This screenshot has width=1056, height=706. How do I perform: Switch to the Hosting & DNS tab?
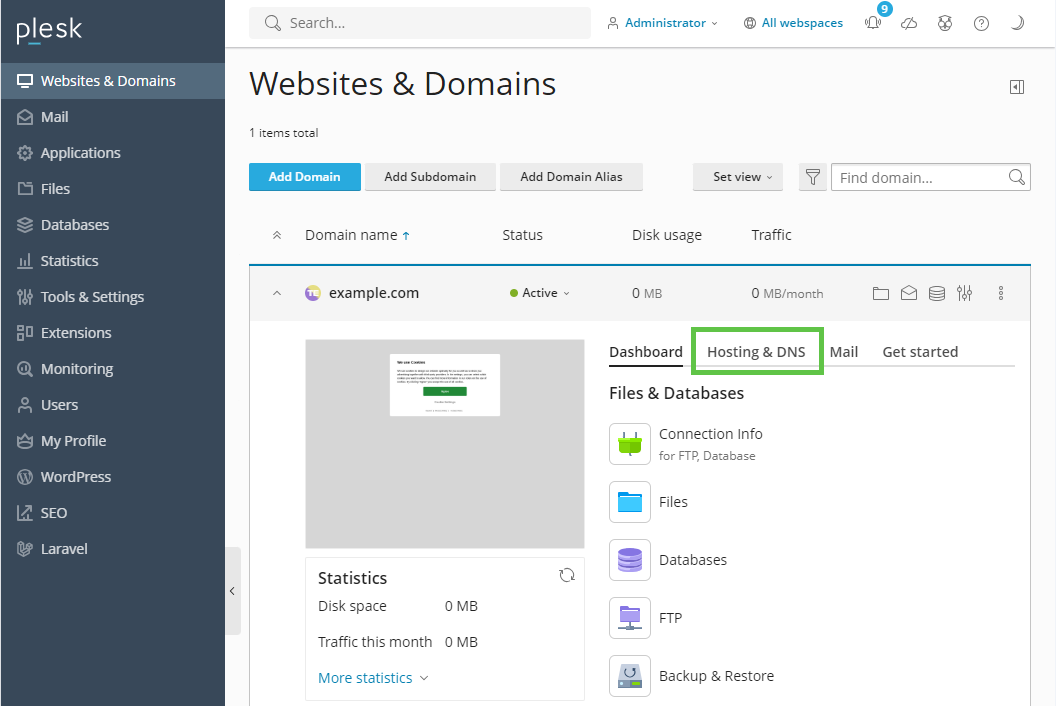[756, 352]
